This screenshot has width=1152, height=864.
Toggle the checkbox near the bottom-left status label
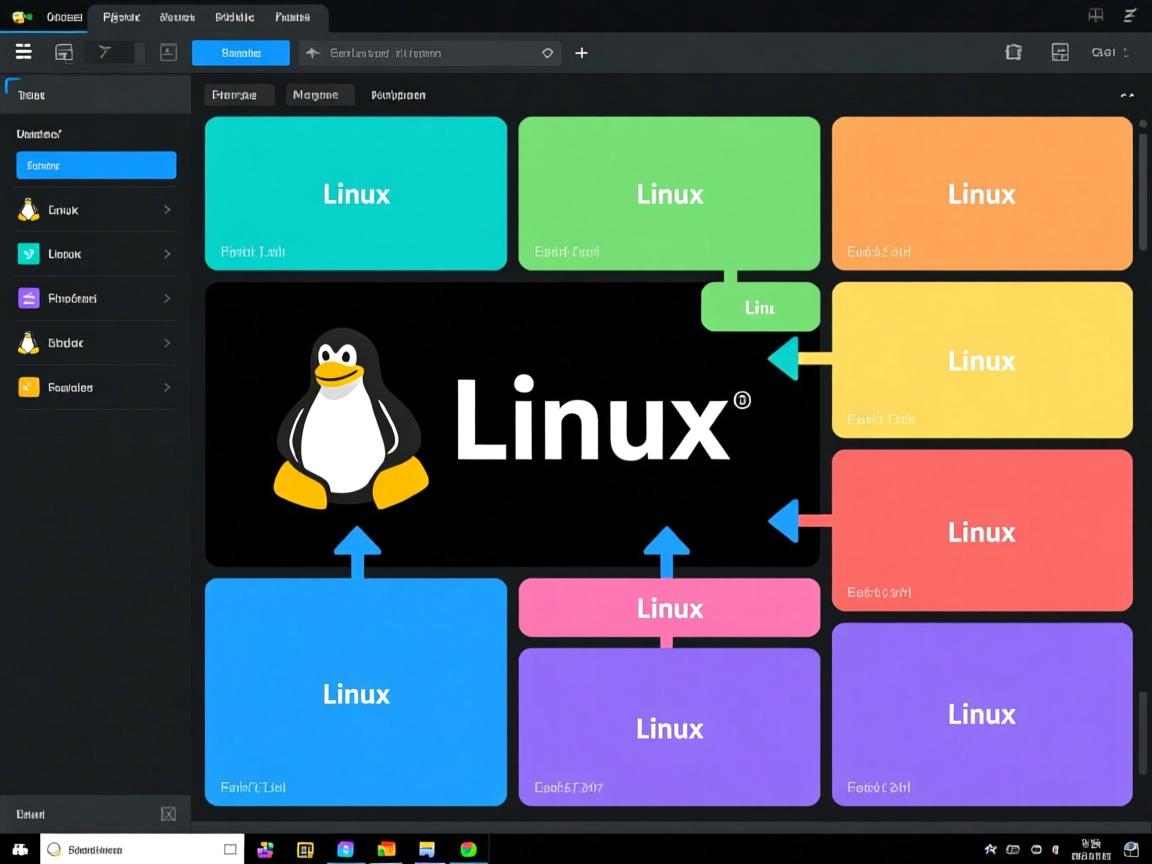click(168, 814)
